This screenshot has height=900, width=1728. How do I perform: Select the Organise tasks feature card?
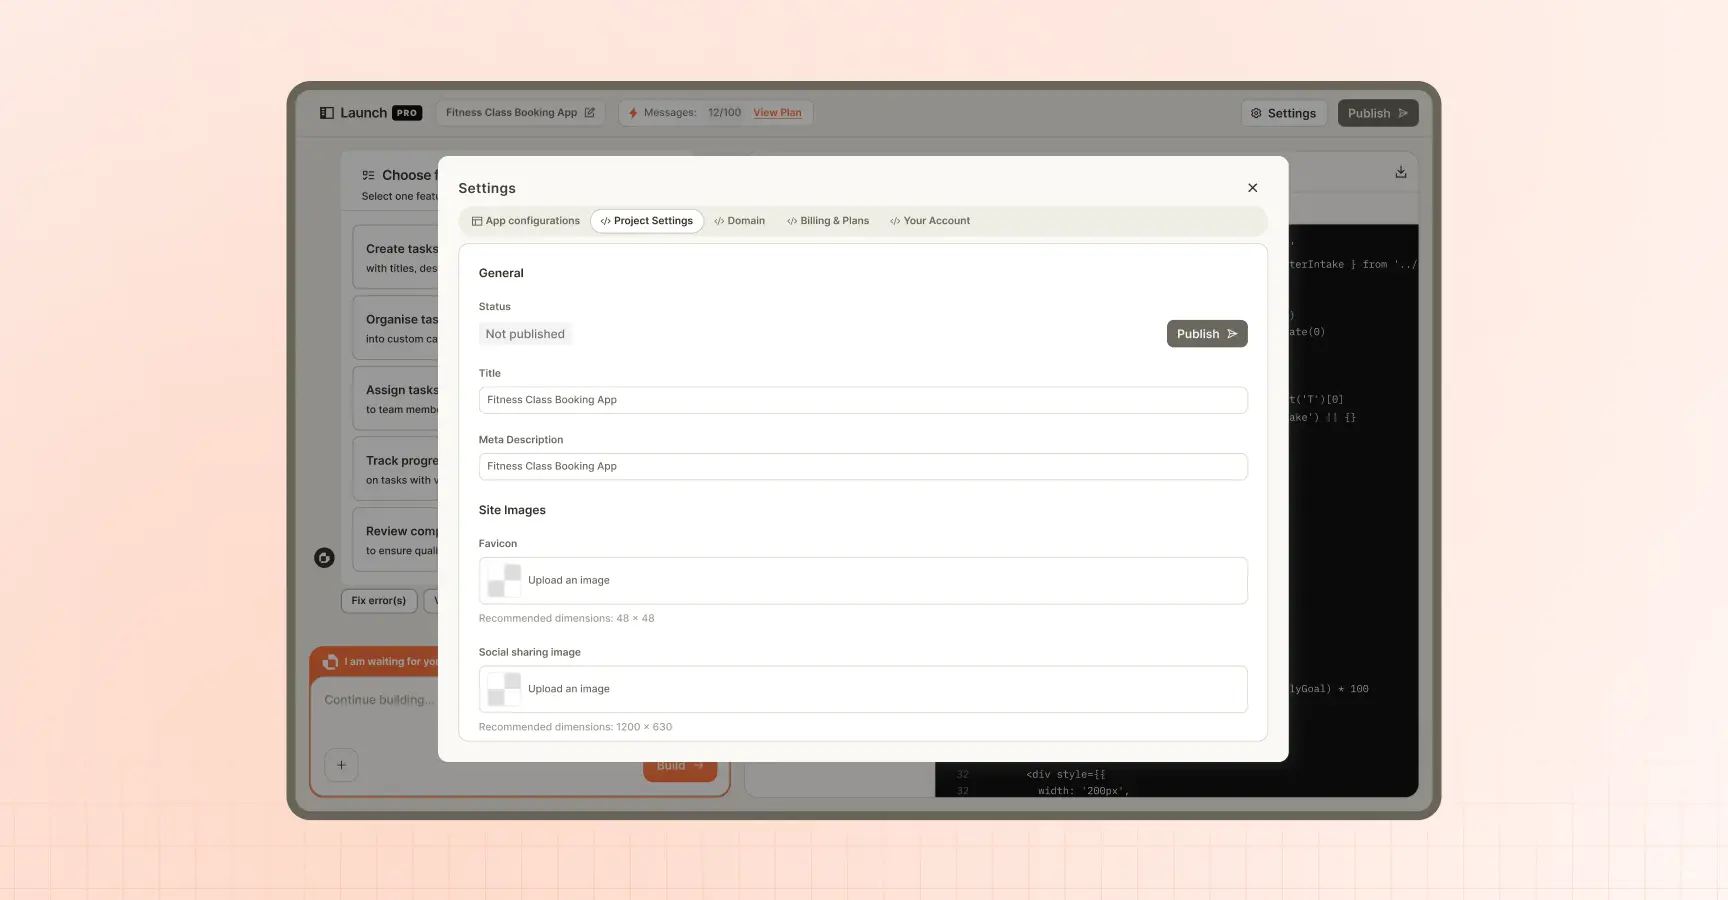pyautogui.click(x=396, y=329)
